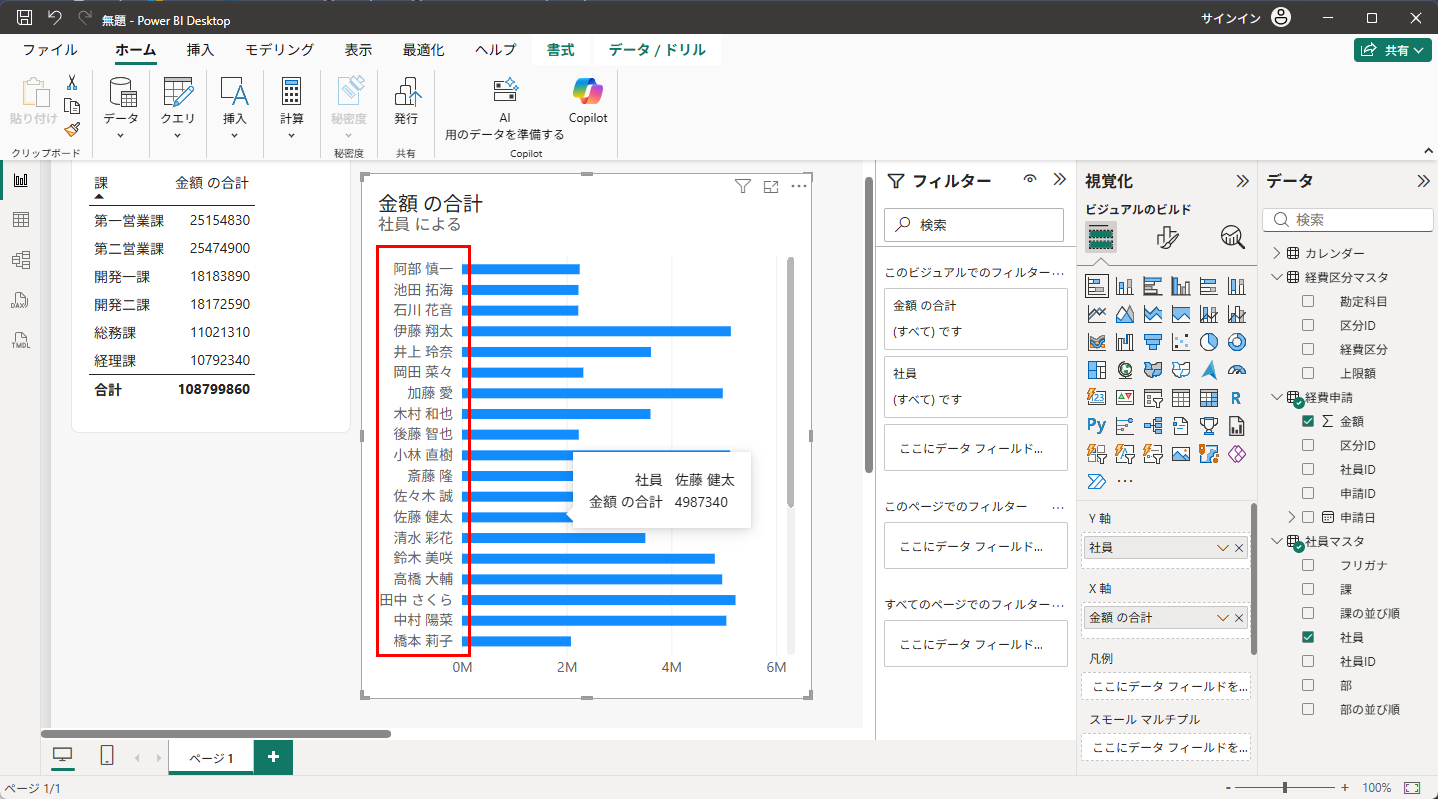The height and width of the screenshot is (799, 1438).
Task: Open the ファイル menu
Action: click(50, 50)
